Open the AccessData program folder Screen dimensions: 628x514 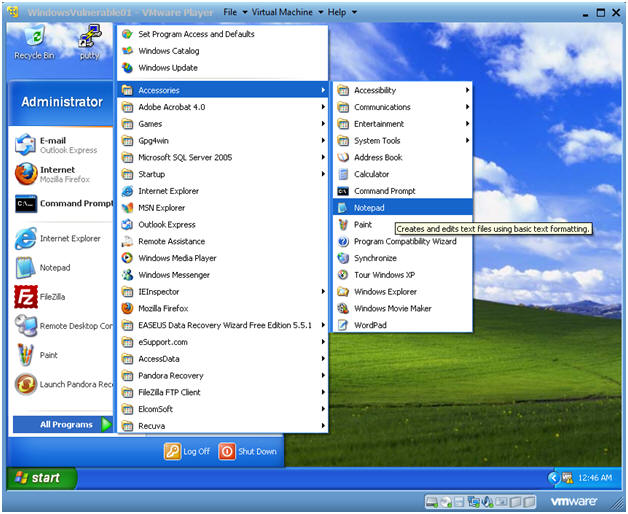[223, 359]
